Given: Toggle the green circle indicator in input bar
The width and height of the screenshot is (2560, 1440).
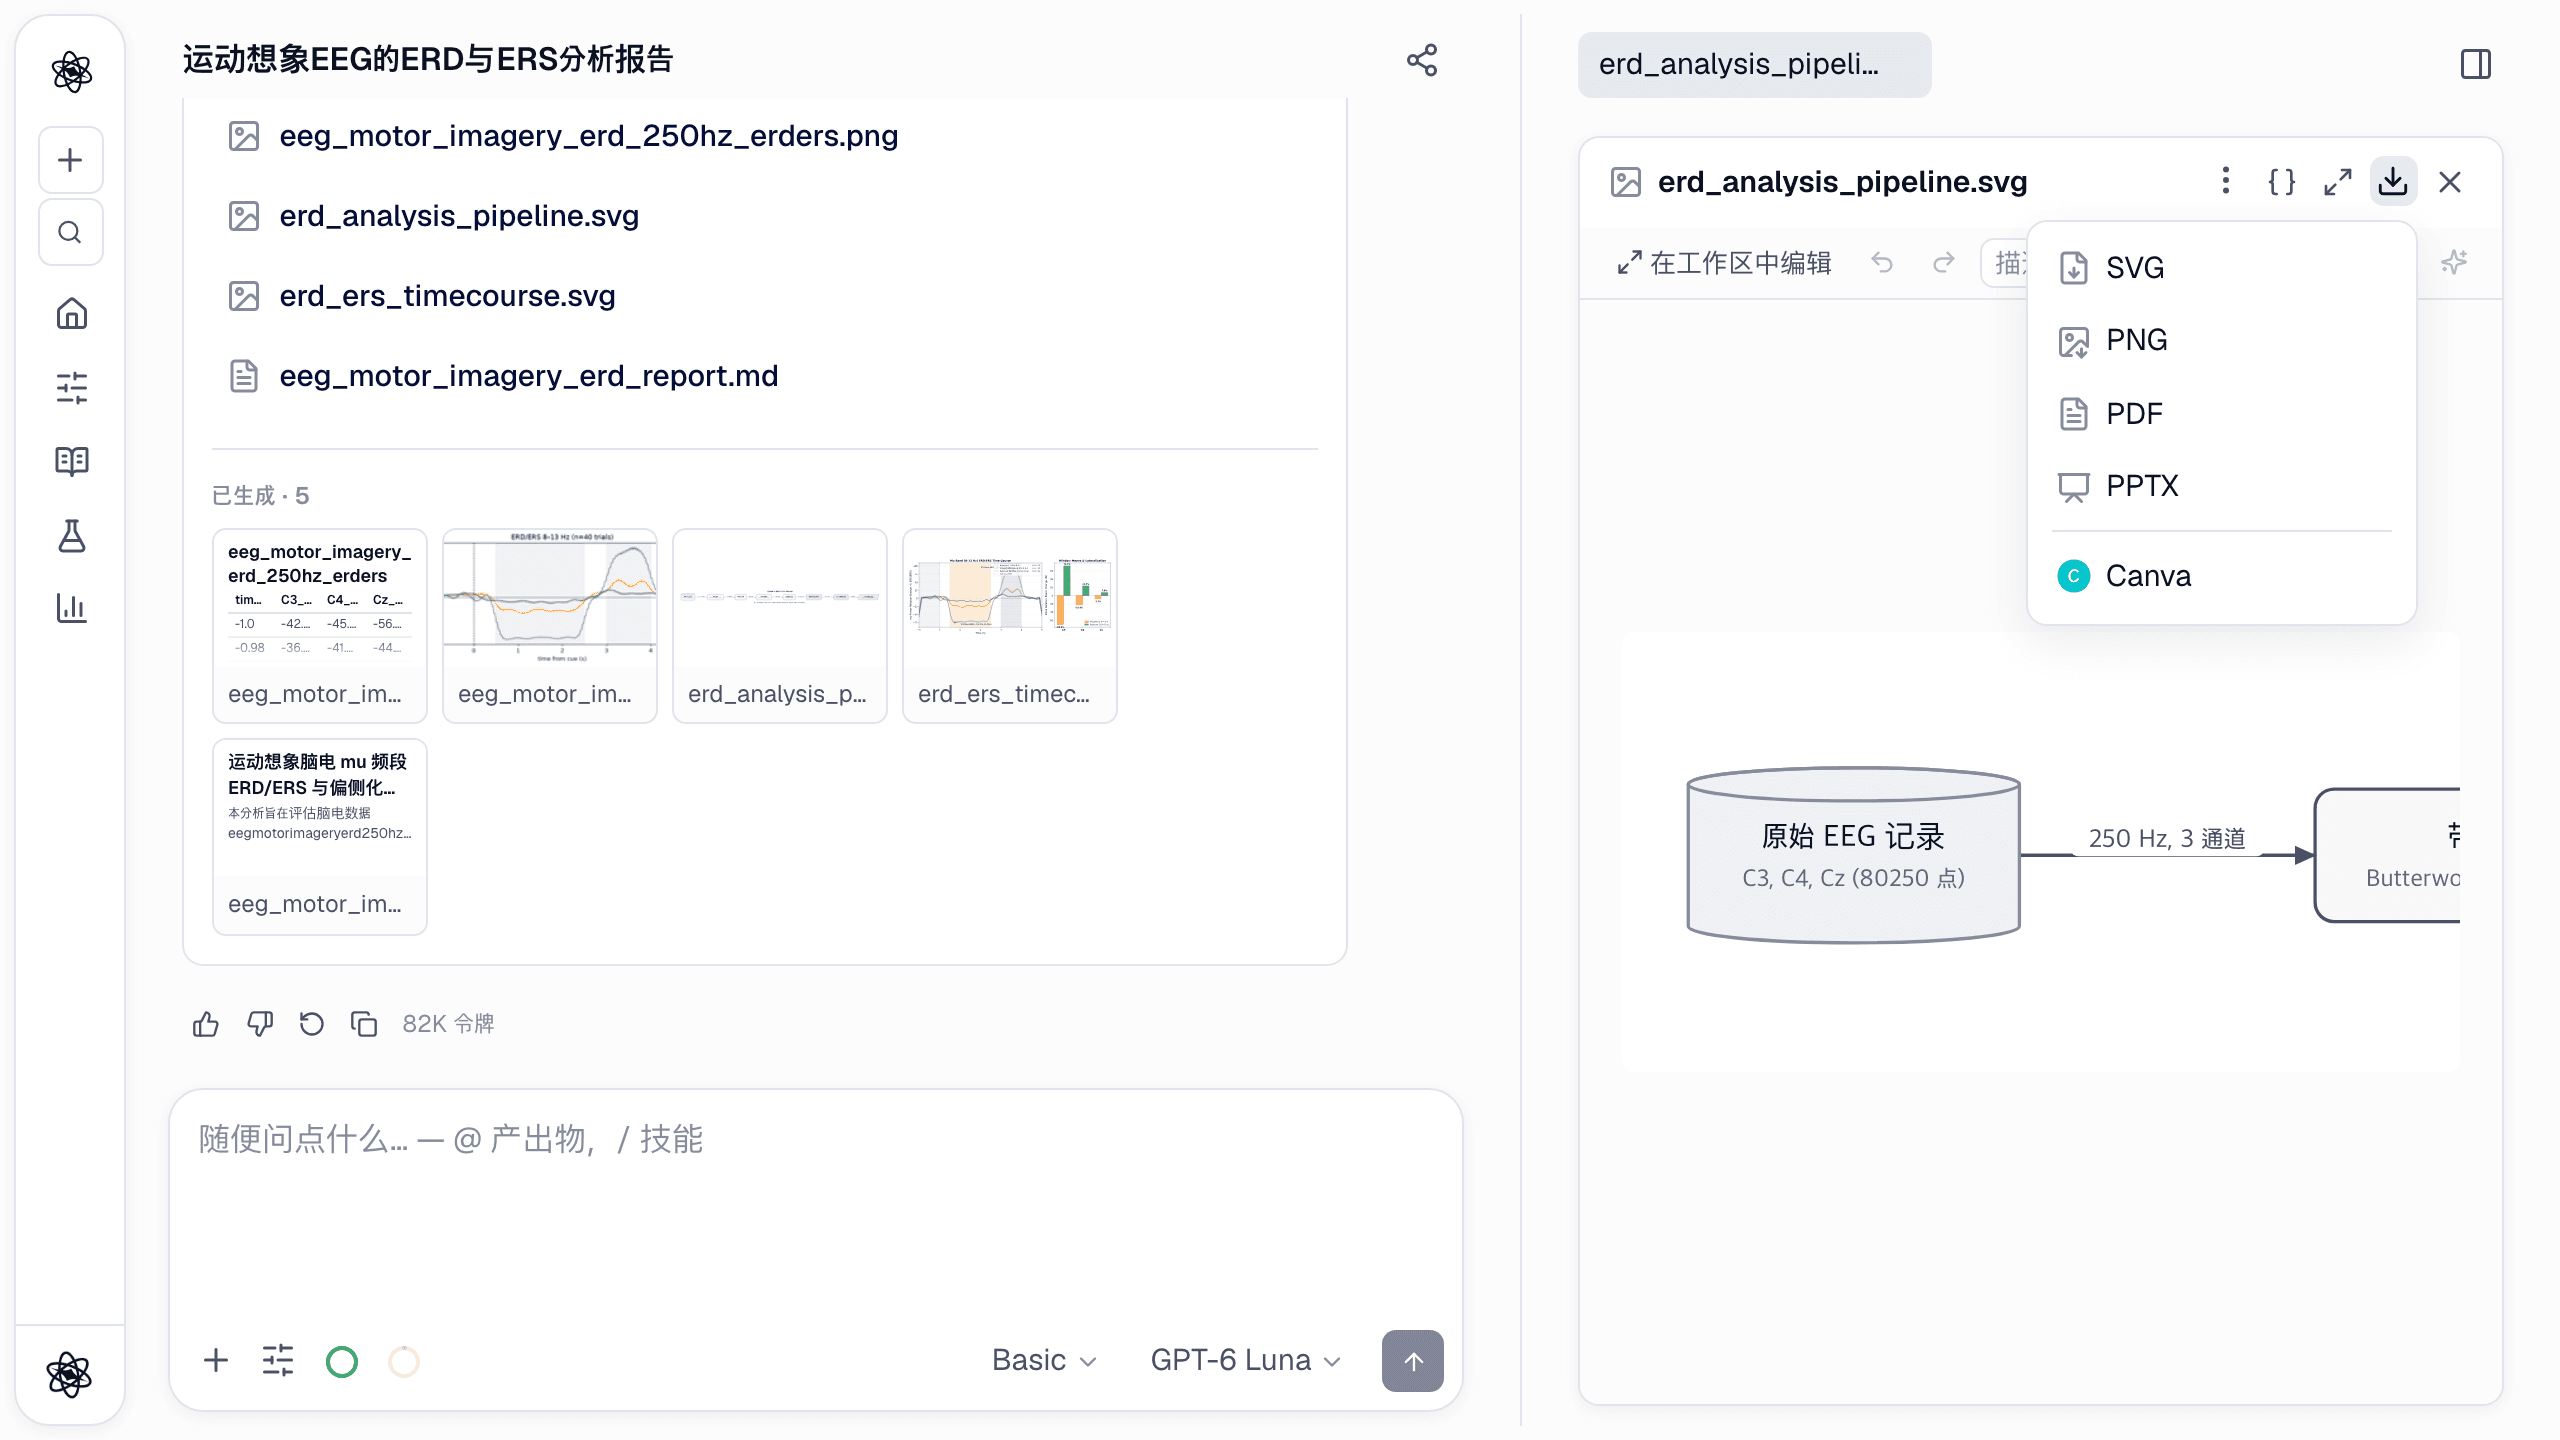Looking at the screenshot, I should (x=342, y=1361).
